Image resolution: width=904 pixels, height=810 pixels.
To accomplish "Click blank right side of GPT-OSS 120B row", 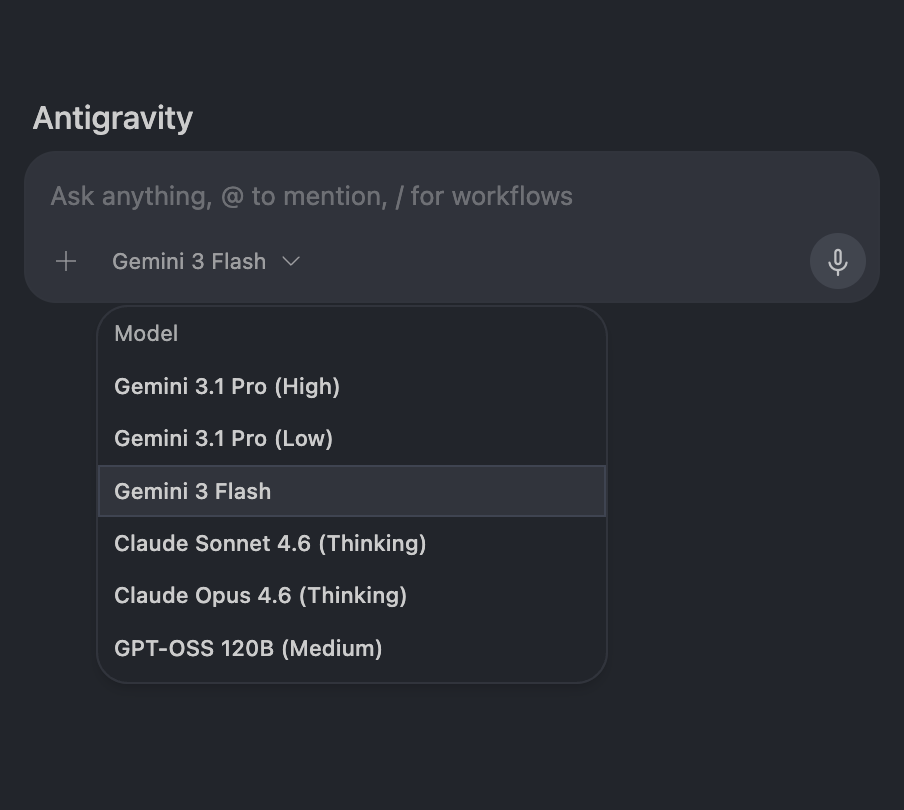I will (496, 648).
